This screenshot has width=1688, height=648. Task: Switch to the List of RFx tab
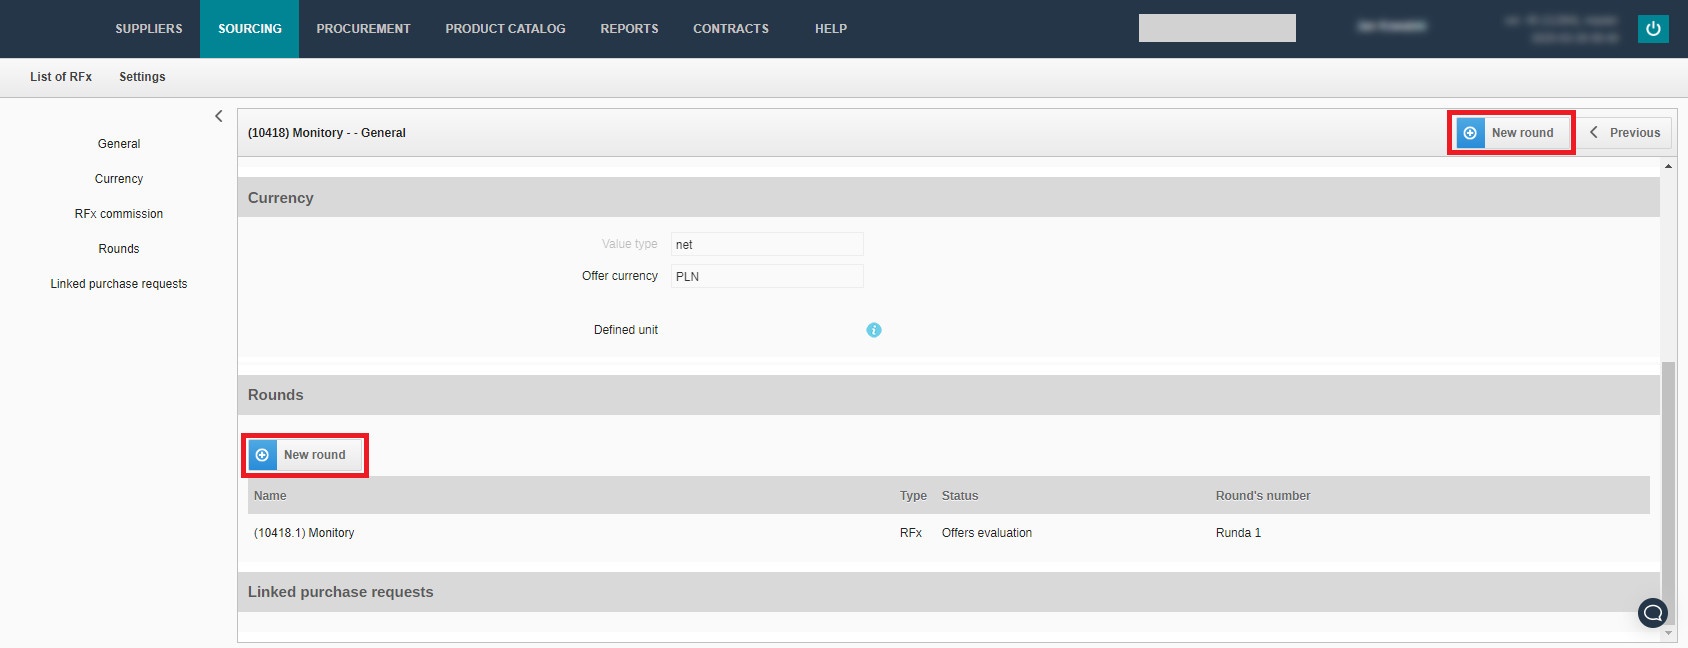(x=61, y=77)
